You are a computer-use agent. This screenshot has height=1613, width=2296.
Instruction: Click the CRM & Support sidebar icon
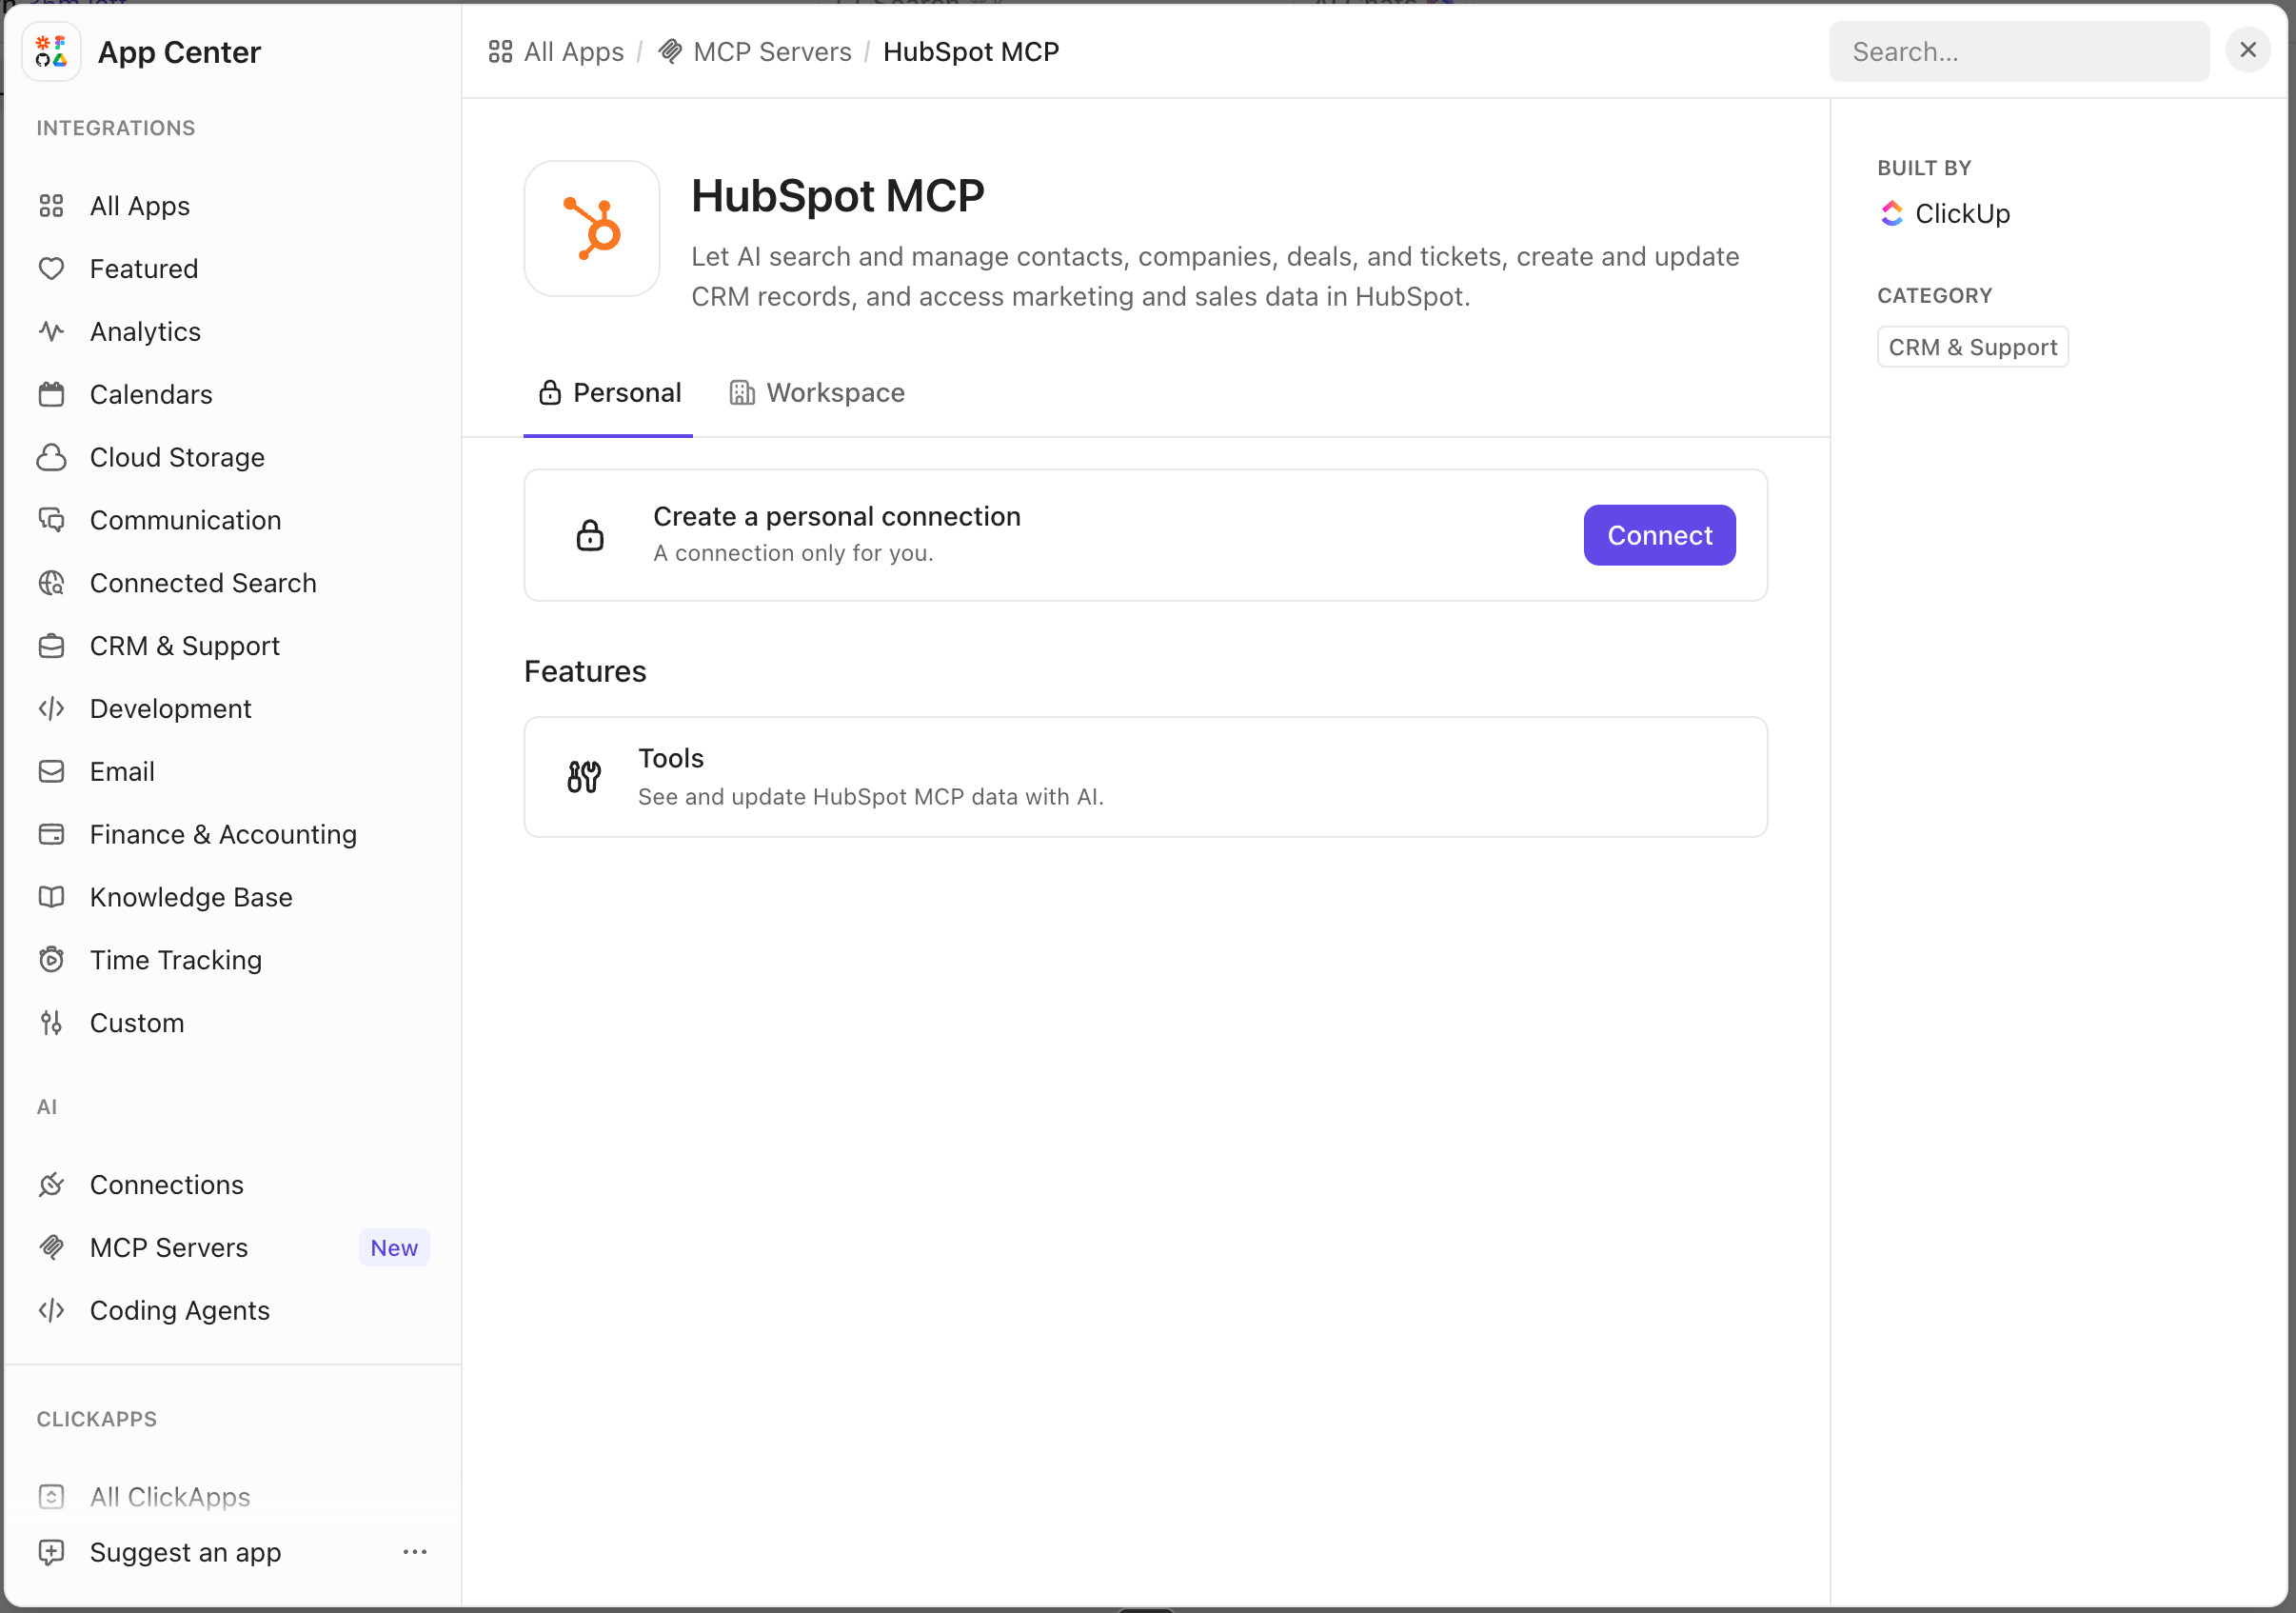tap(51, 646)
